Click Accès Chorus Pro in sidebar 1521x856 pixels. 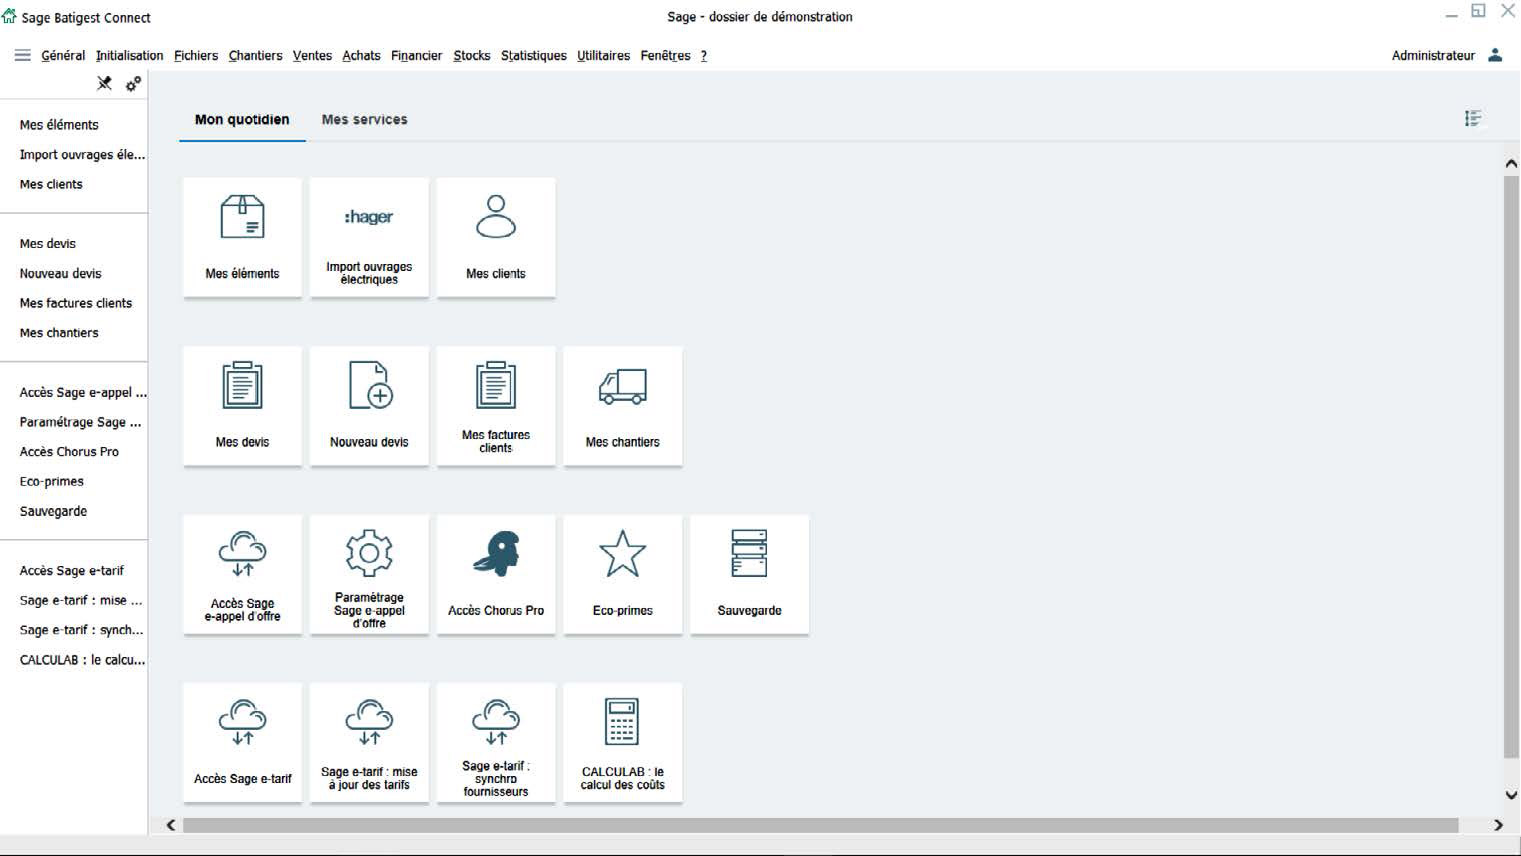tap(69, 452)
